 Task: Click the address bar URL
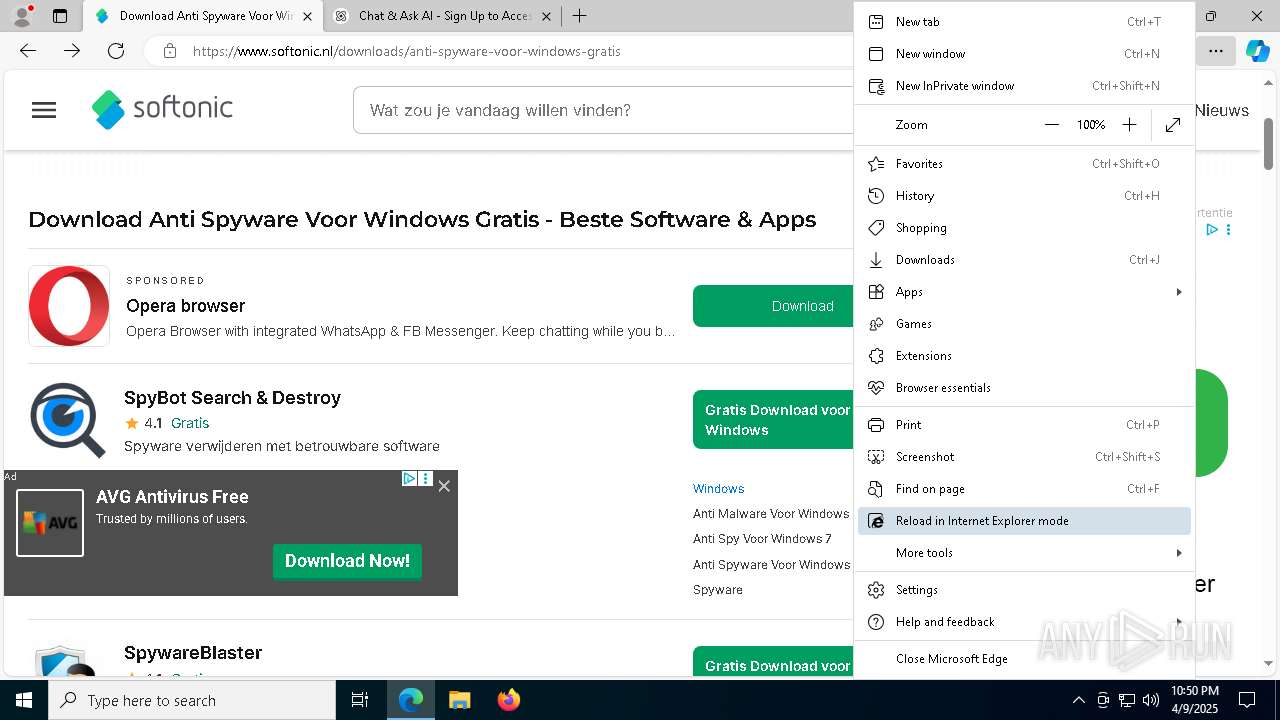pyautogui.click(x=406, y=51)
